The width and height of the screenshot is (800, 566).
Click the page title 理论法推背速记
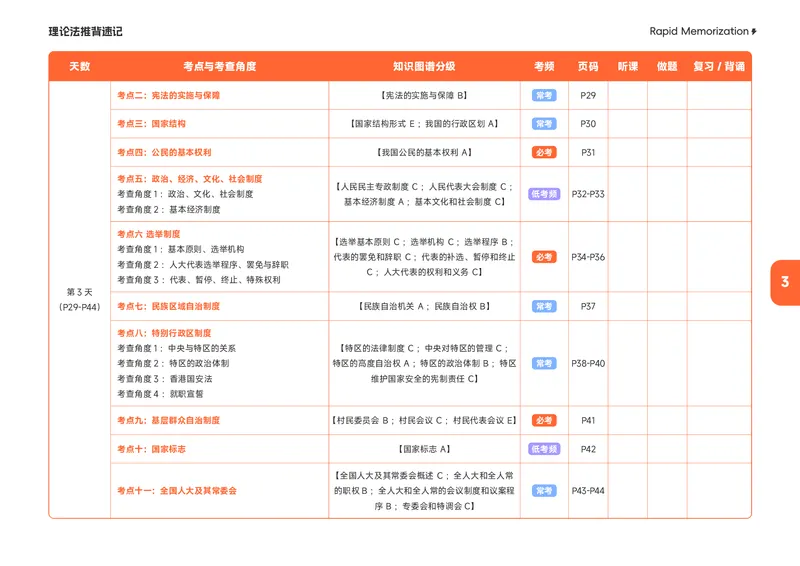[x=85, y=32]
